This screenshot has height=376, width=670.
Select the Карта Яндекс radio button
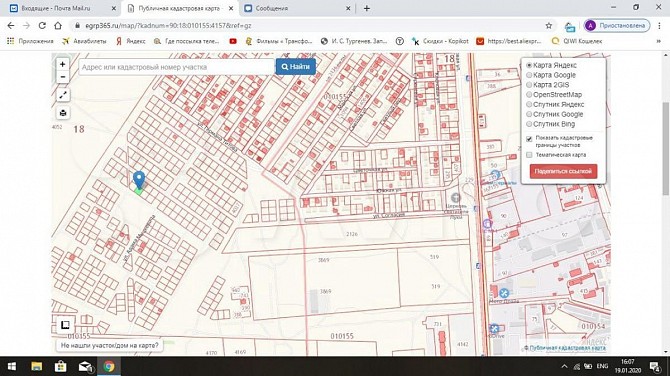[x=529, y=65]
